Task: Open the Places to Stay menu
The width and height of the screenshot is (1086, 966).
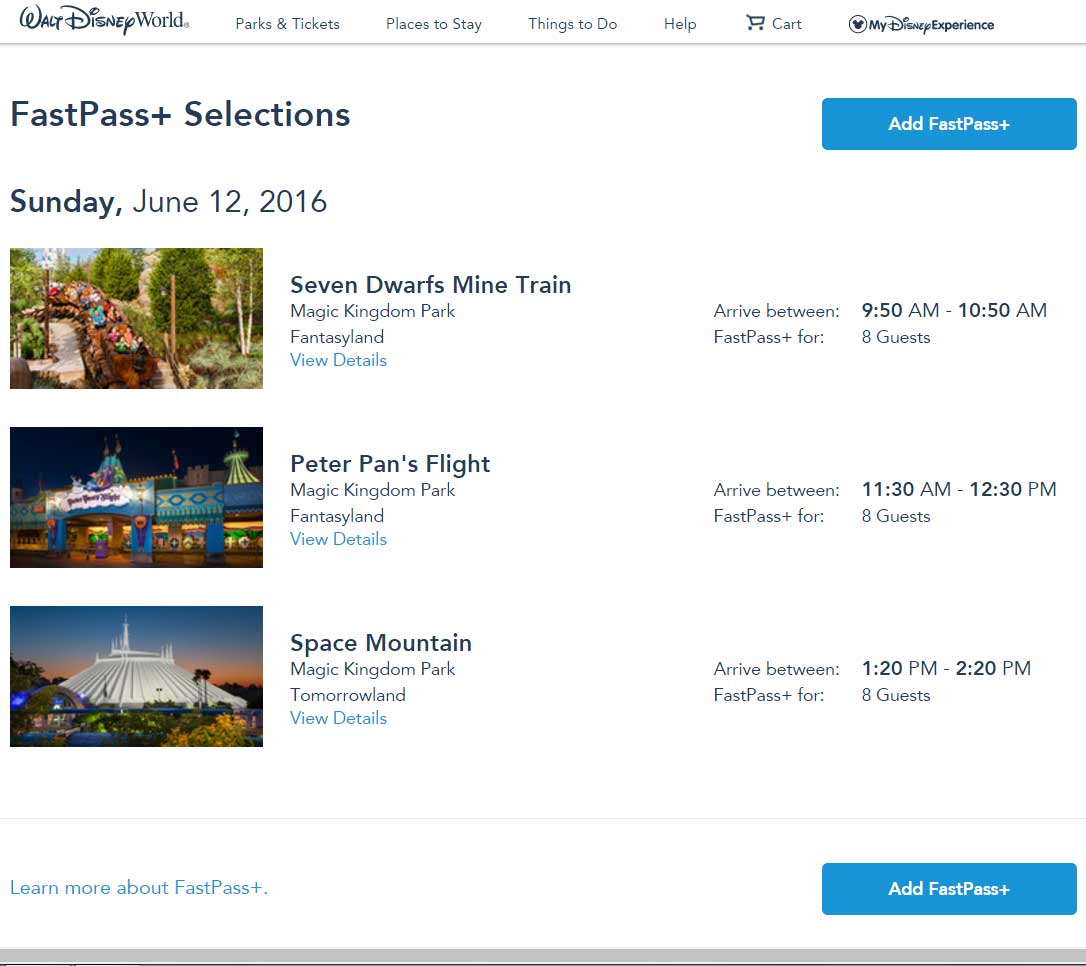Action: coord(434,24)
